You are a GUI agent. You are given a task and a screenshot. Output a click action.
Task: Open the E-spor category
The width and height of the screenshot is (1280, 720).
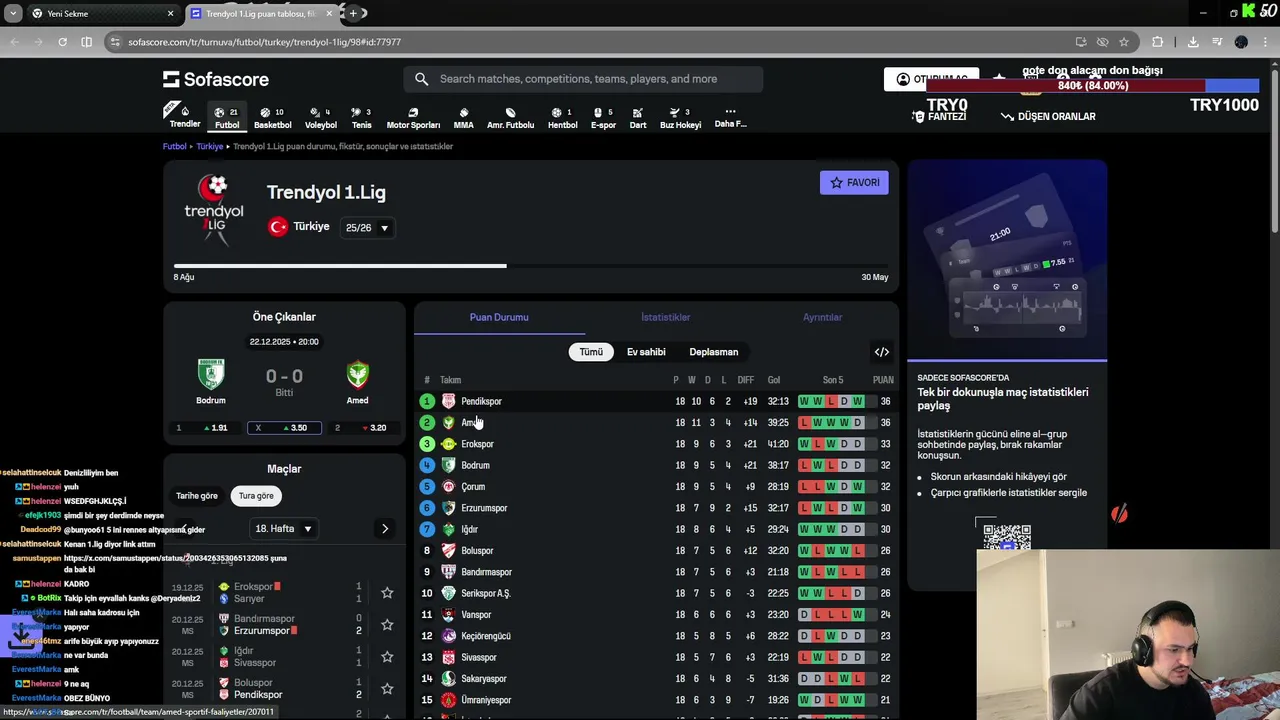pyautogui.click(x=603, y=117)
